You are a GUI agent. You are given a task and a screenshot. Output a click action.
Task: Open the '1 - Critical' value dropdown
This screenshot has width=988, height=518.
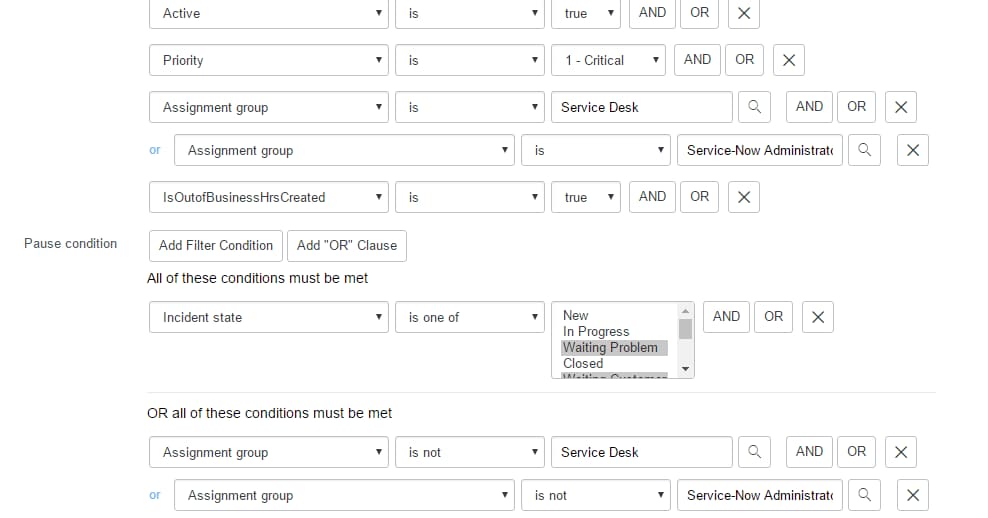pyautogui.click(x=608, y=60)
